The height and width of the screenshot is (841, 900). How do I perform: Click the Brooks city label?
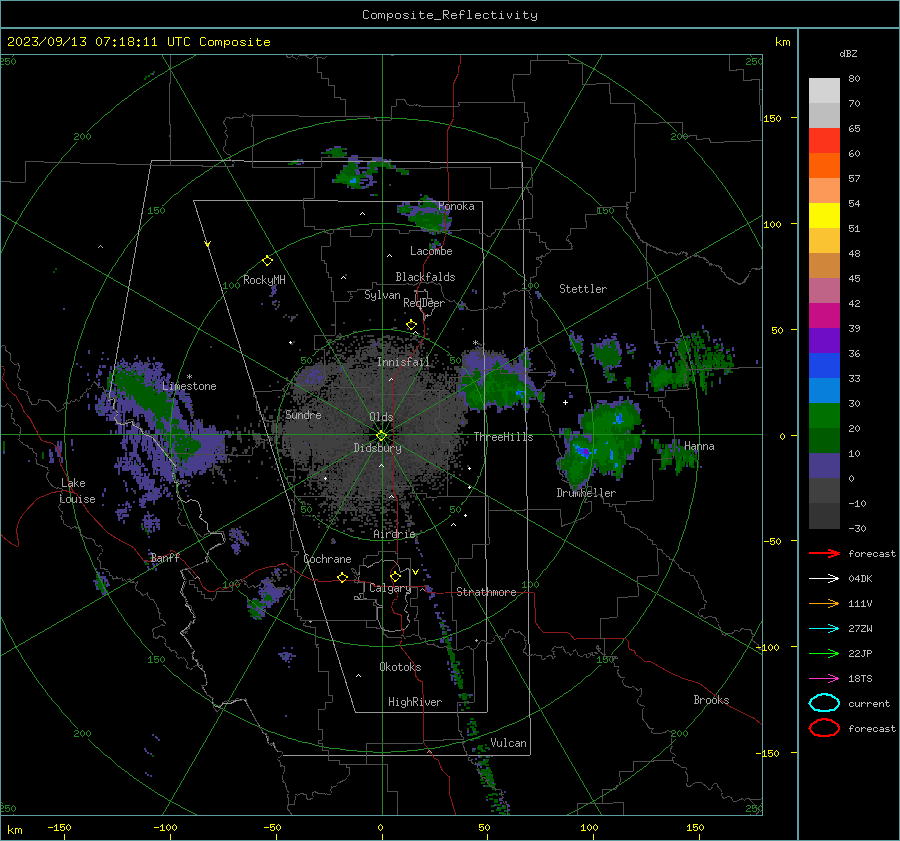pyautogui.click(x=711, y=700)
